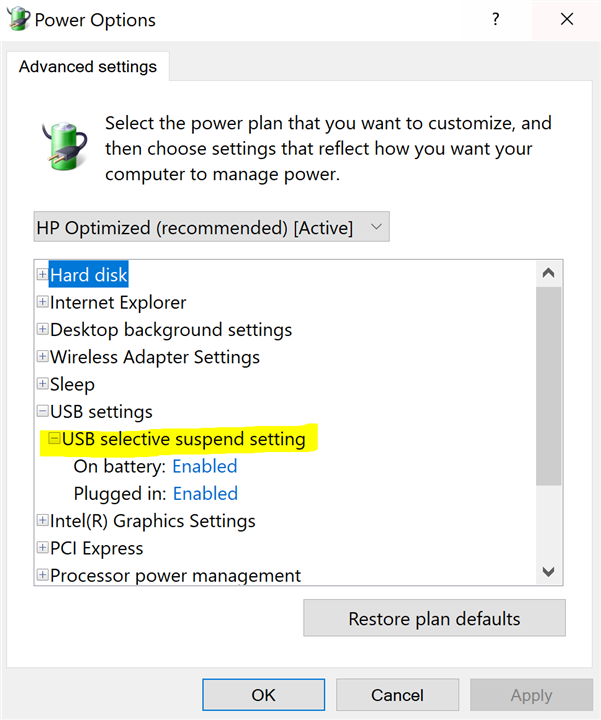Change Plugged in Enabled value
The image size is (601, 720).
pos(205,493)
